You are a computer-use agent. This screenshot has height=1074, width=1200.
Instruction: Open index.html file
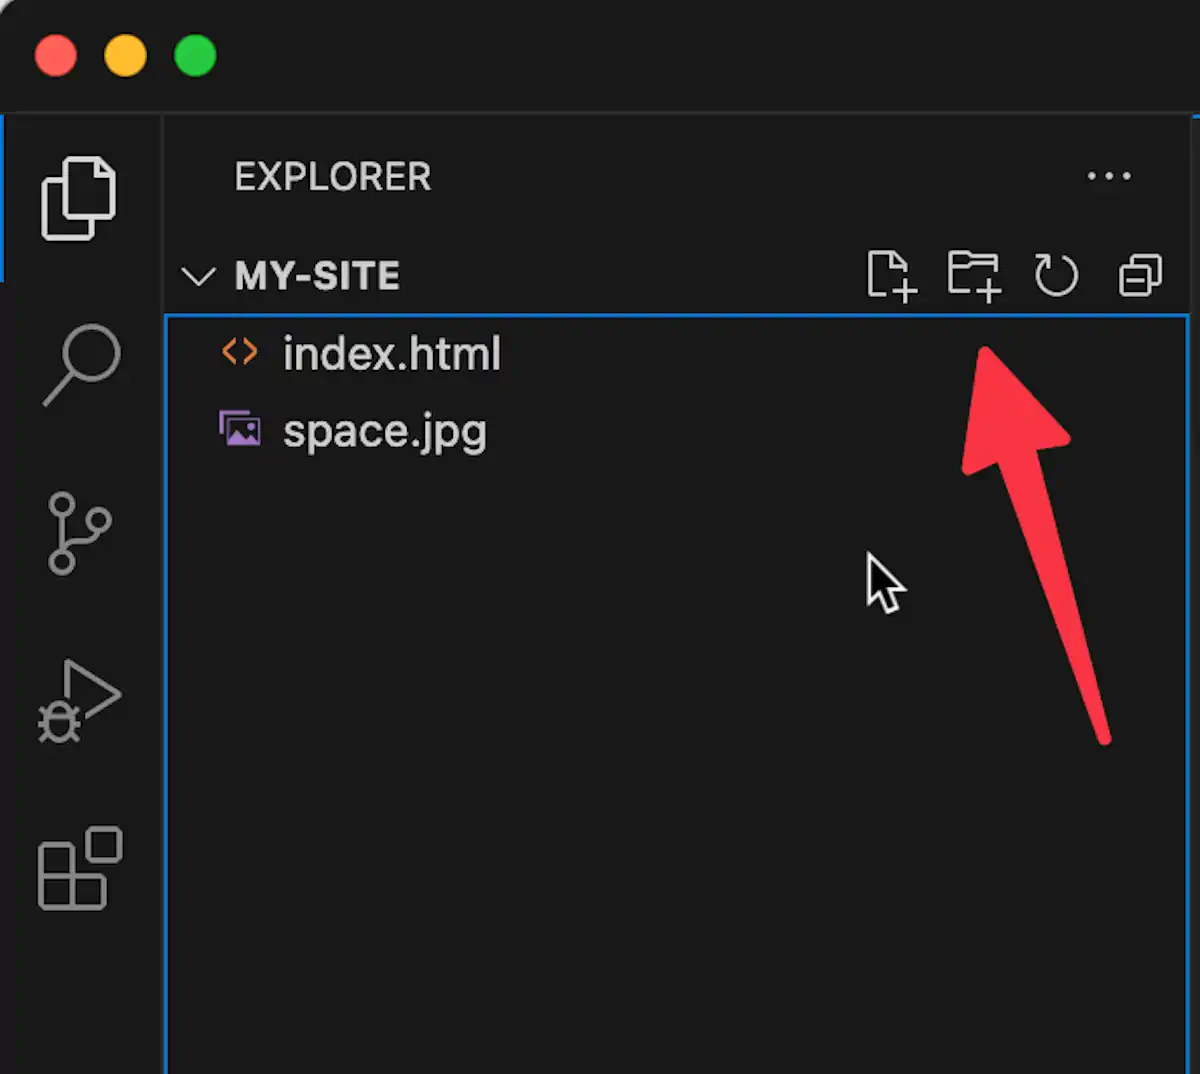pos(676,354)
